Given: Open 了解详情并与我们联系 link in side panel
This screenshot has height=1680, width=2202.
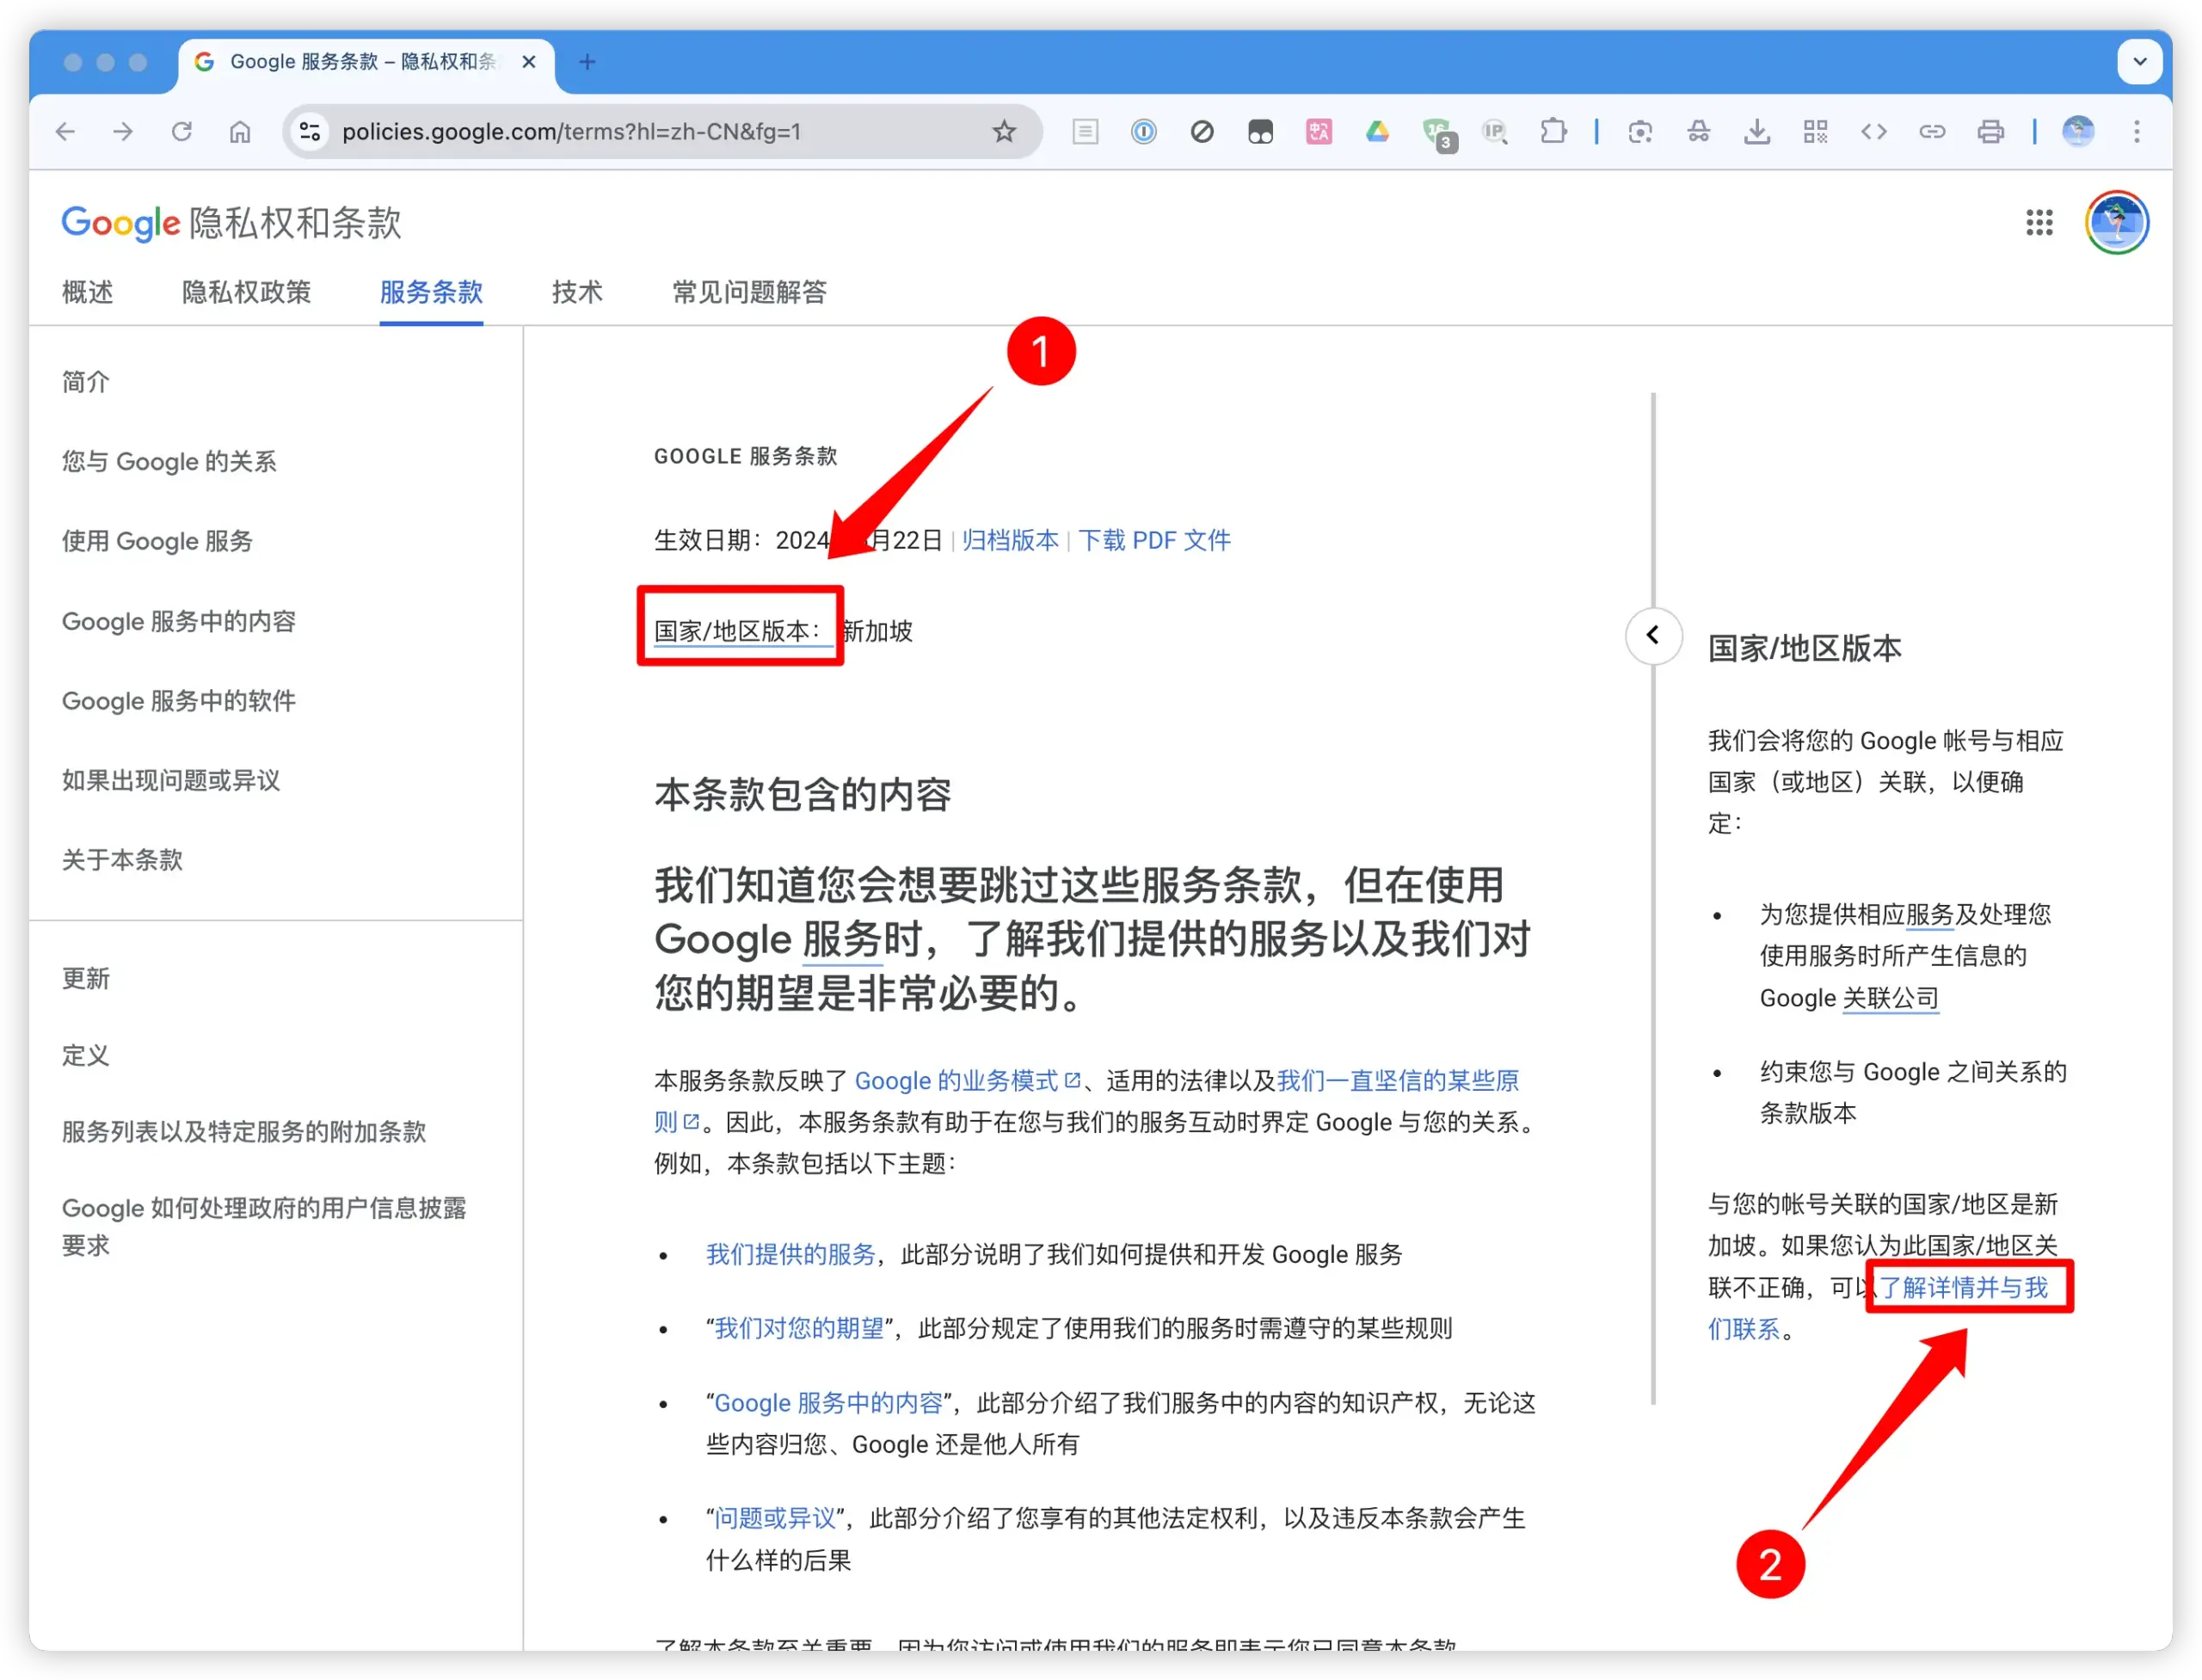Looking at the screenshot, I should click(x=1963, y=1288).
